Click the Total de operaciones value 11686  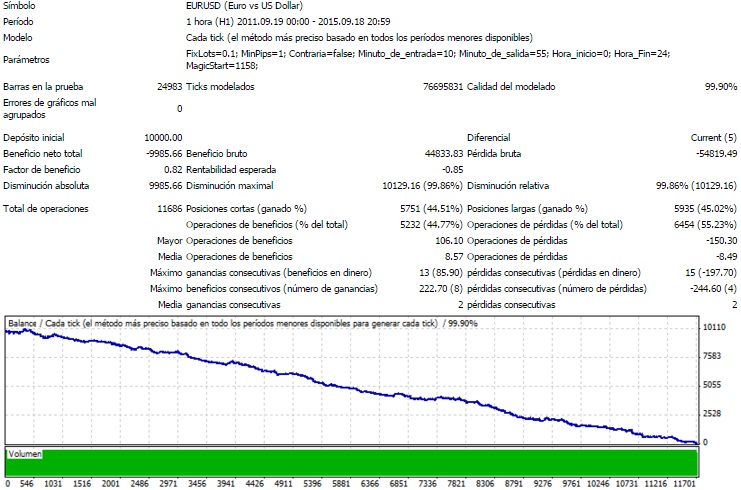[165, 208]
